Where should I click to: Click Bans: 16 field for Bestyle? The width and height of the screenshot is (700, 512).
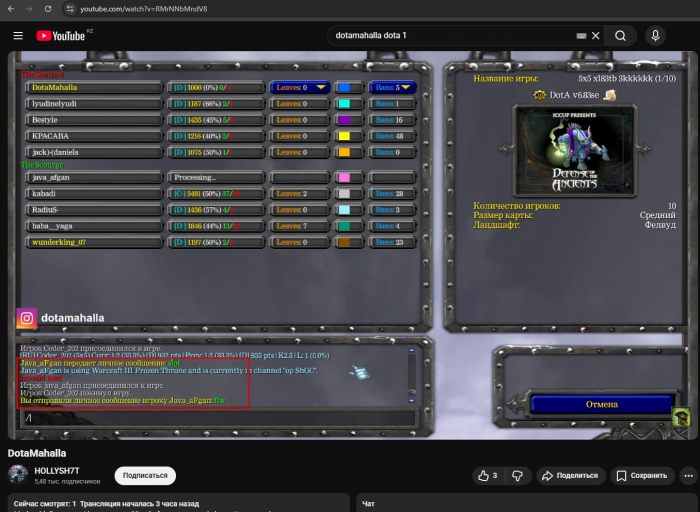[x=392, y=120]
